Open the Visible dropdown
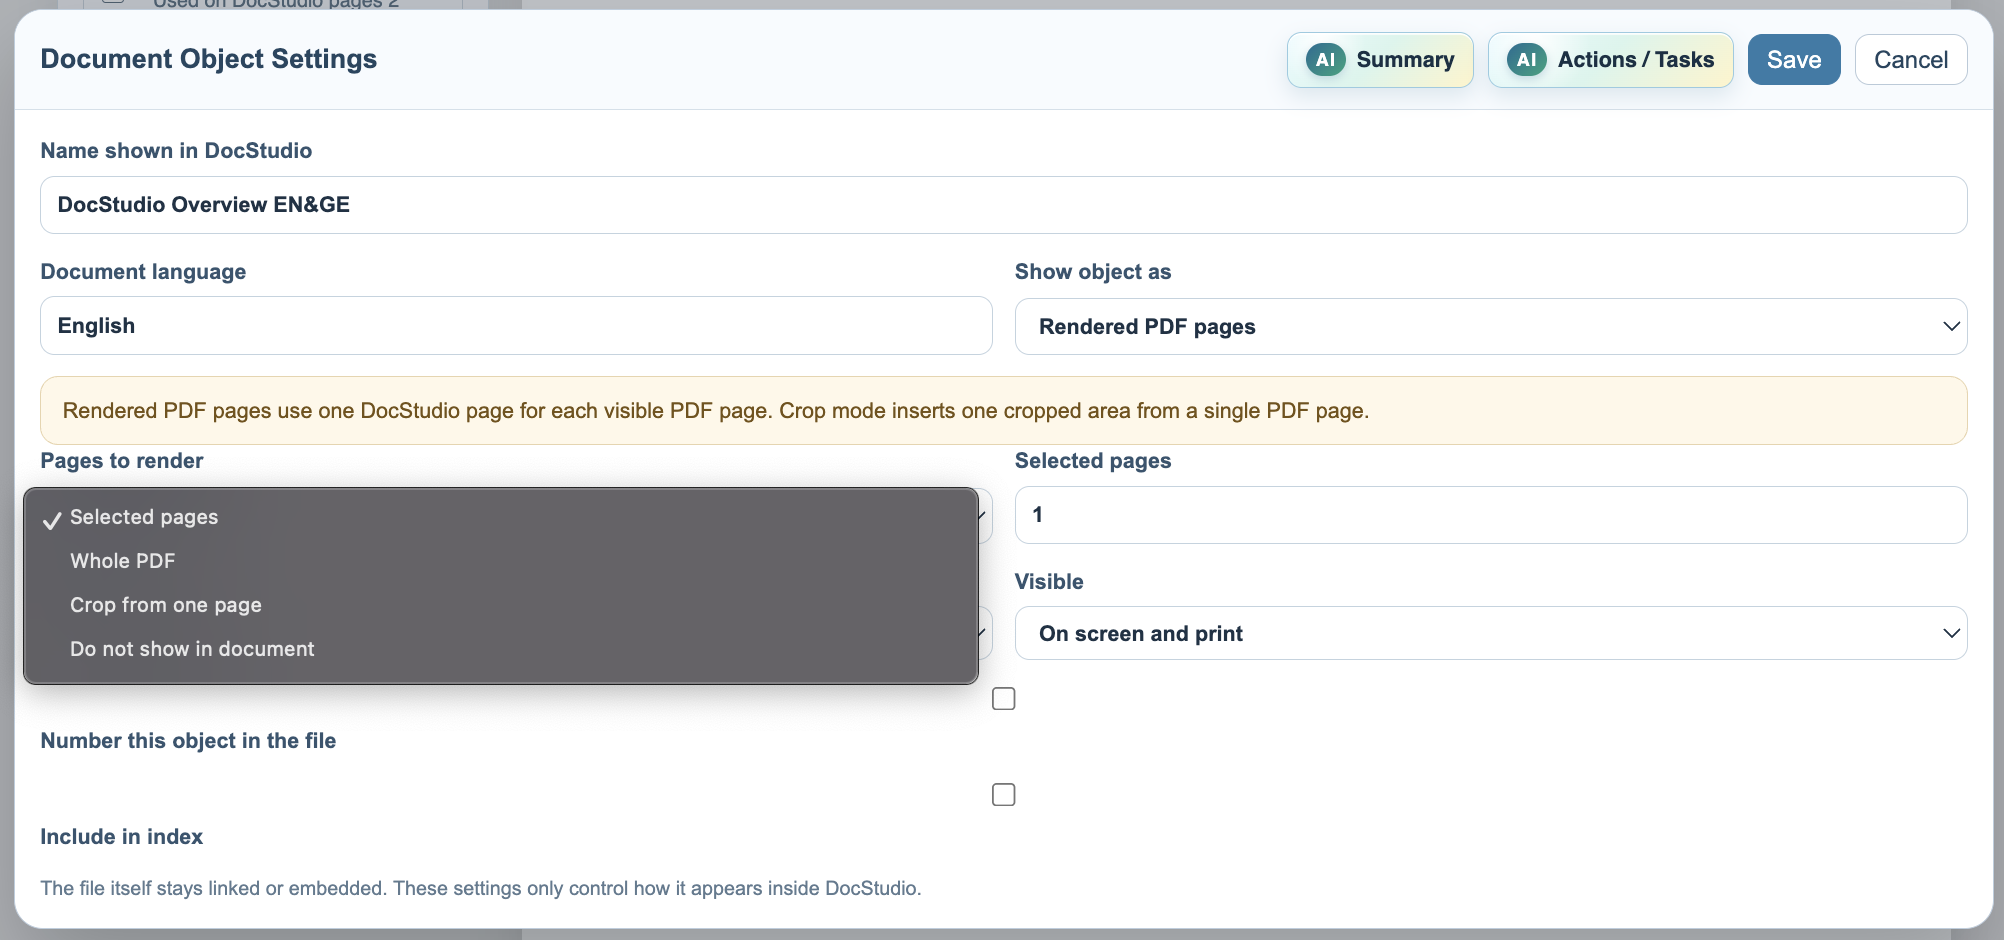Screen dimensions: 2004x940 pyautogui.click(x=1490, y=633)
